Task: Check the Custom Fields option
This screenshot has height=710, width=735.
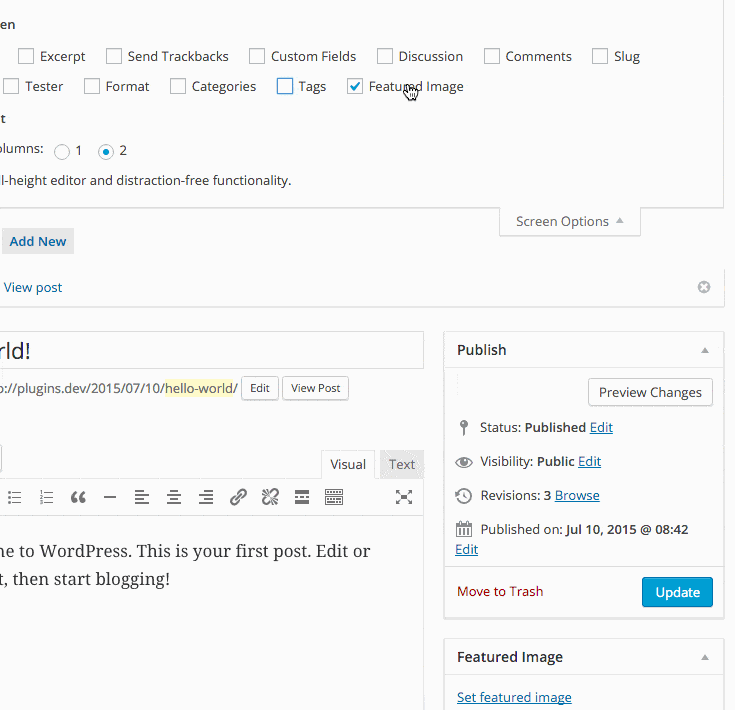Action: click(x=257, y=57)
